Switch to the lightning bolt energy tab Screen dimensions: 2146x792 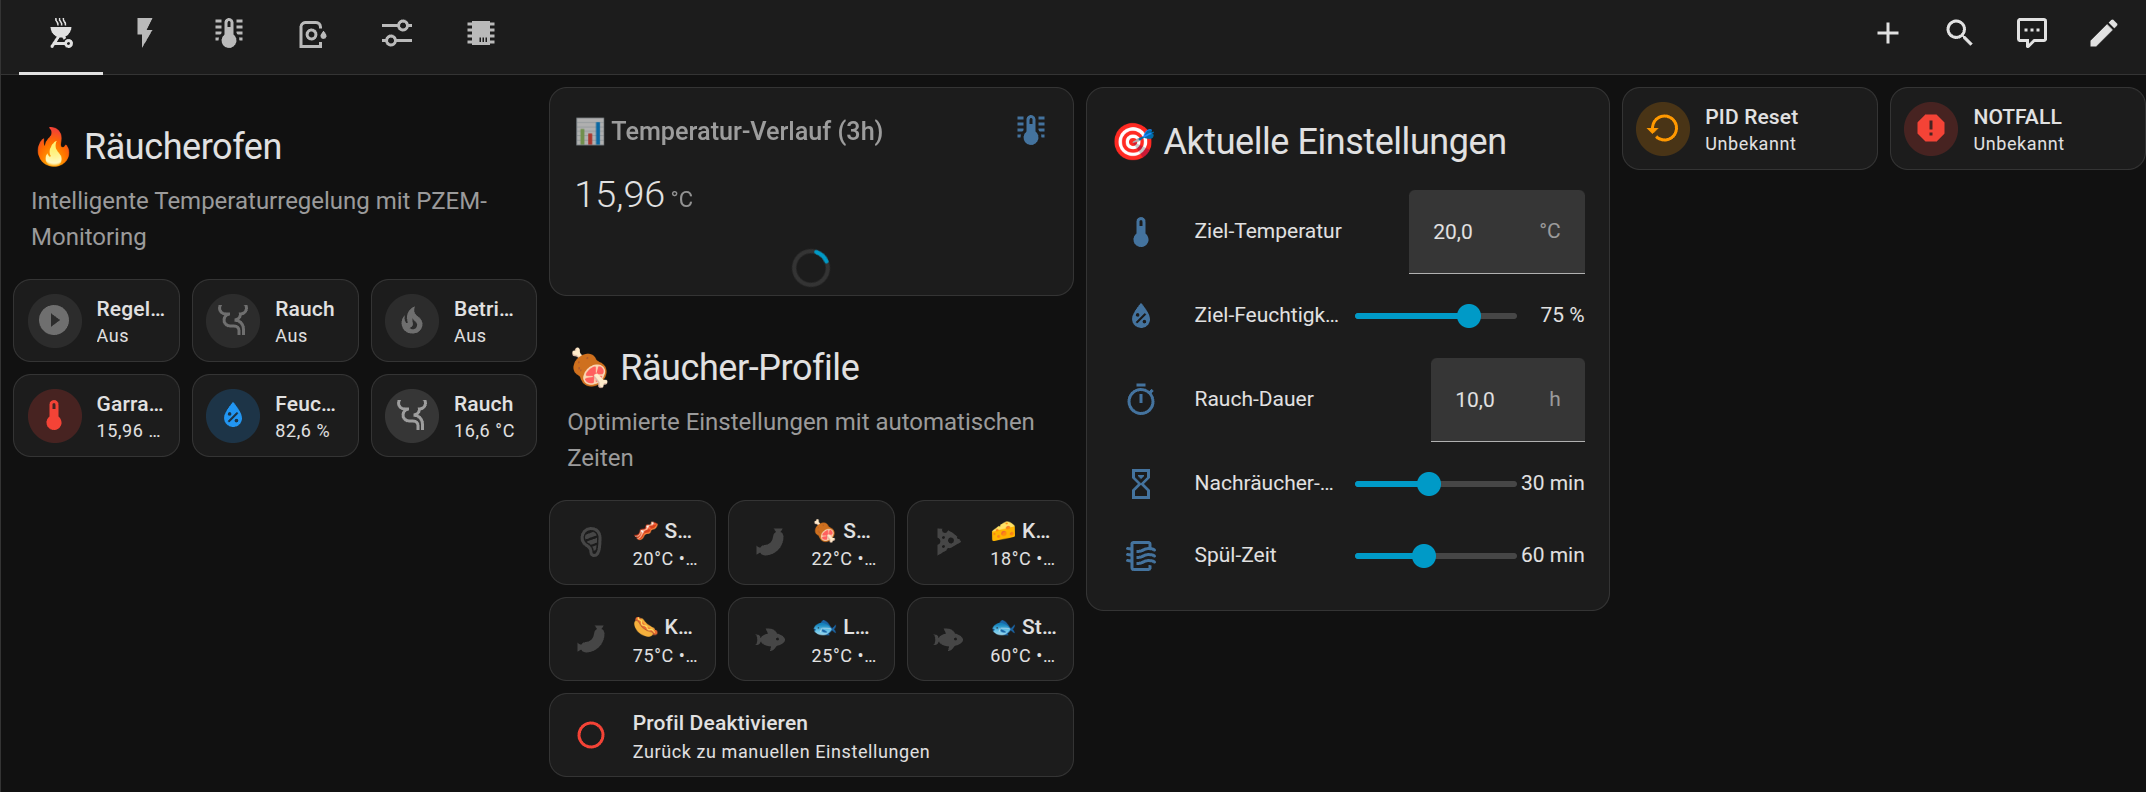(144, 33)
